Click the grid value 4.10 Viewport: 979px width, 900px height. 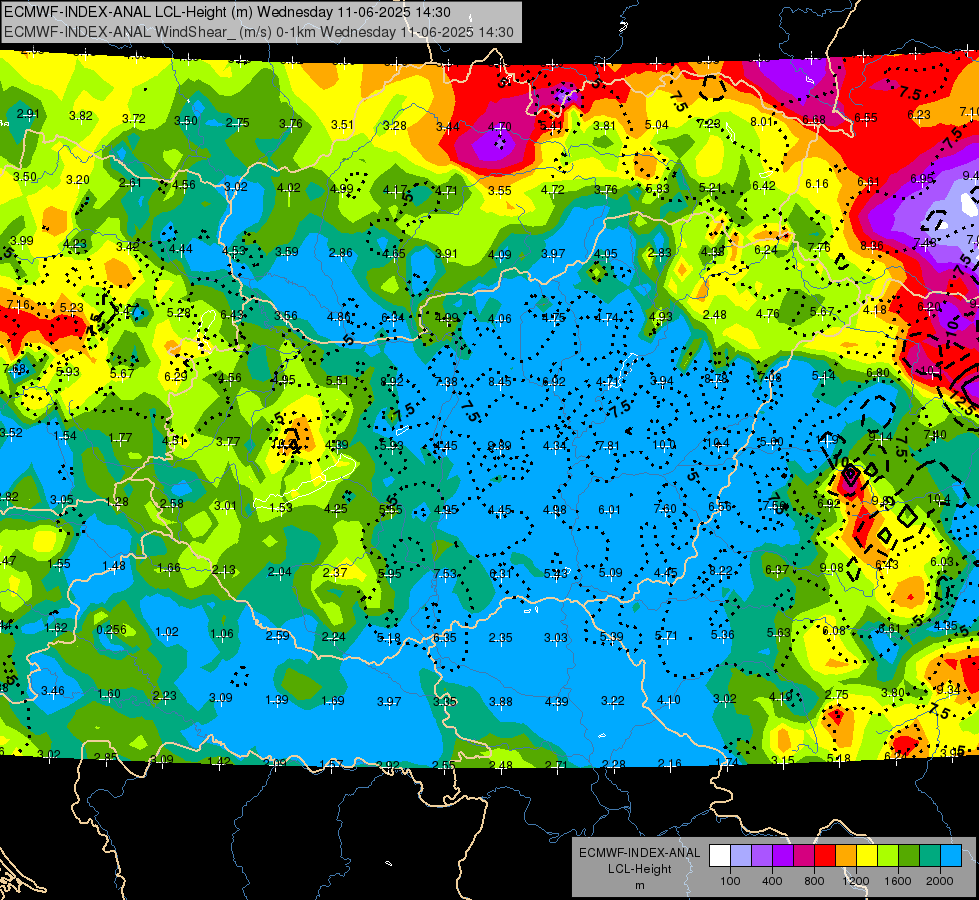668,700
